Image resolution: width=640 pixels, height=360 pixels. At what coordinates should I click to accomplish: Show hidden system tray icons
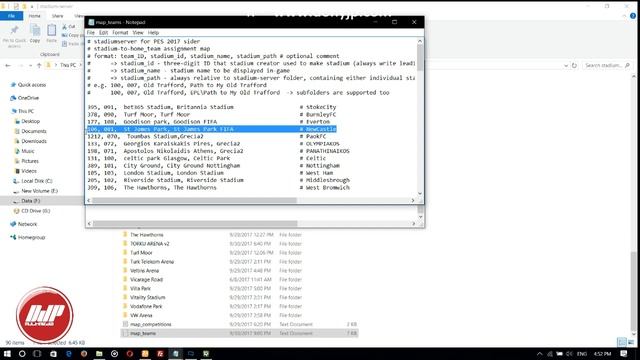coord(540,354)
